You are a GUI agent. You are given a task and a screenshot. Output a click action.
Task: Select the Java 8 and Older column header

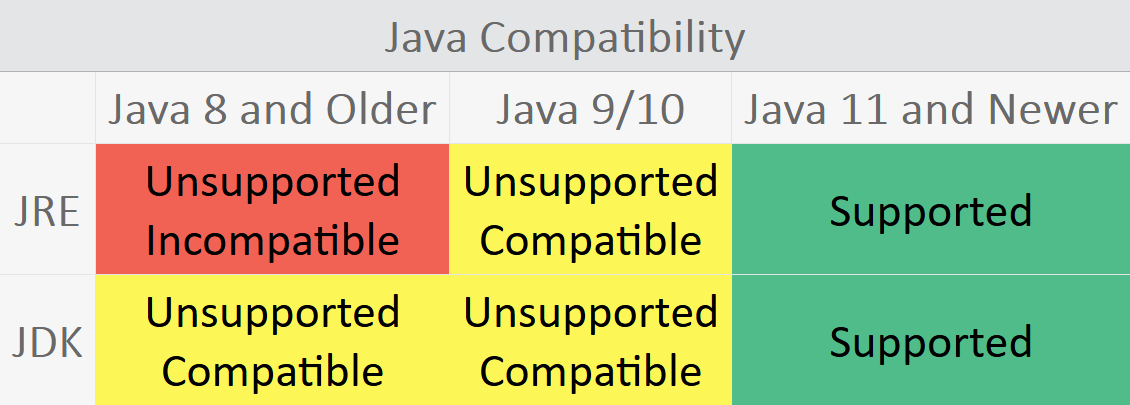coord(272,109)
